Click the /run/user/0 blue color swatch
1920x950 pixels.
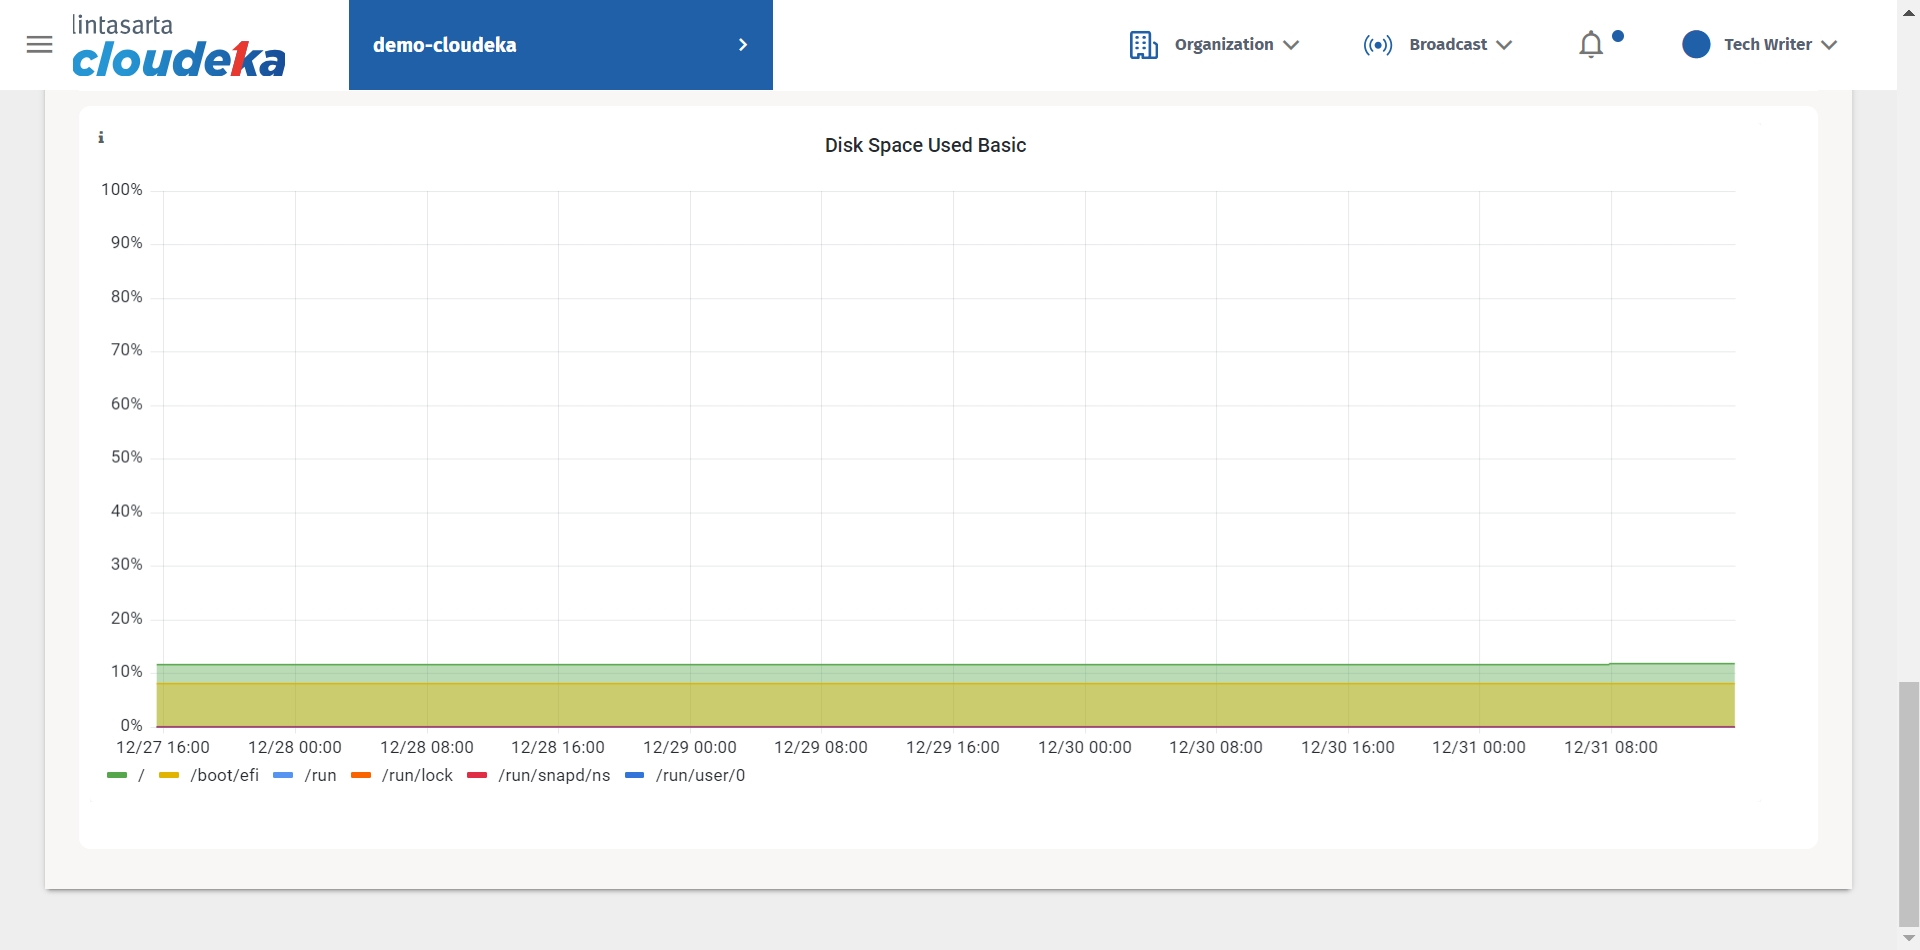634,775
